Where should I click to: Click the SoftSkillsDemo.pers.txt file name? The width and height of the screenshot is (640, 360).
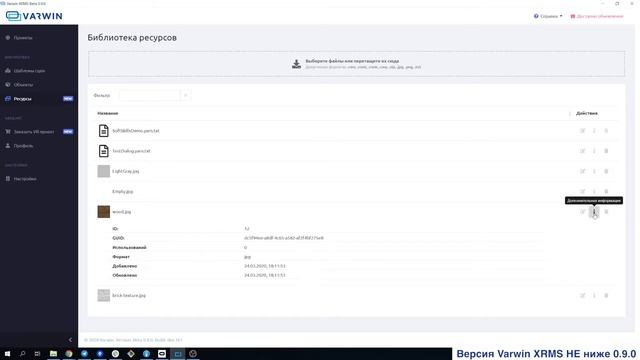pos(136,131)
